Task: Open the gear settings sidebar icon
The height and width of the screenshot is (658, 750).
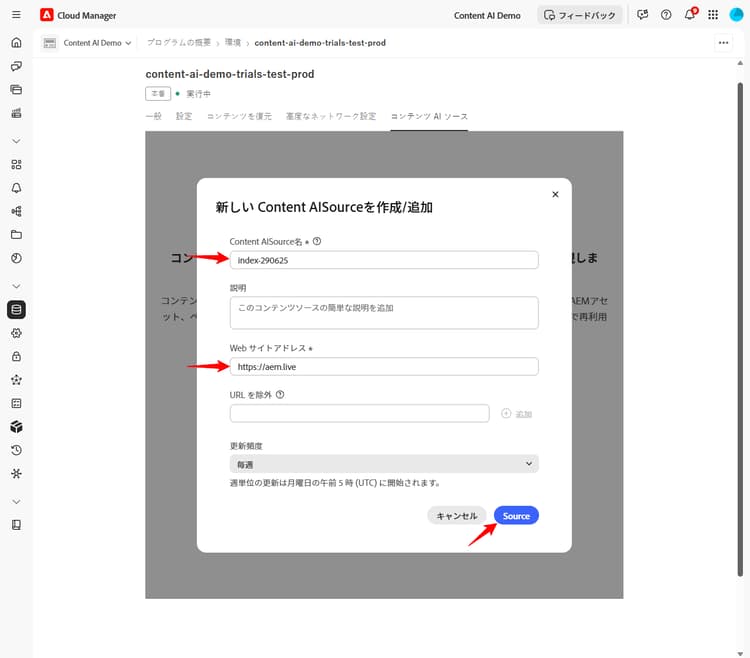Action: [16, 333]
